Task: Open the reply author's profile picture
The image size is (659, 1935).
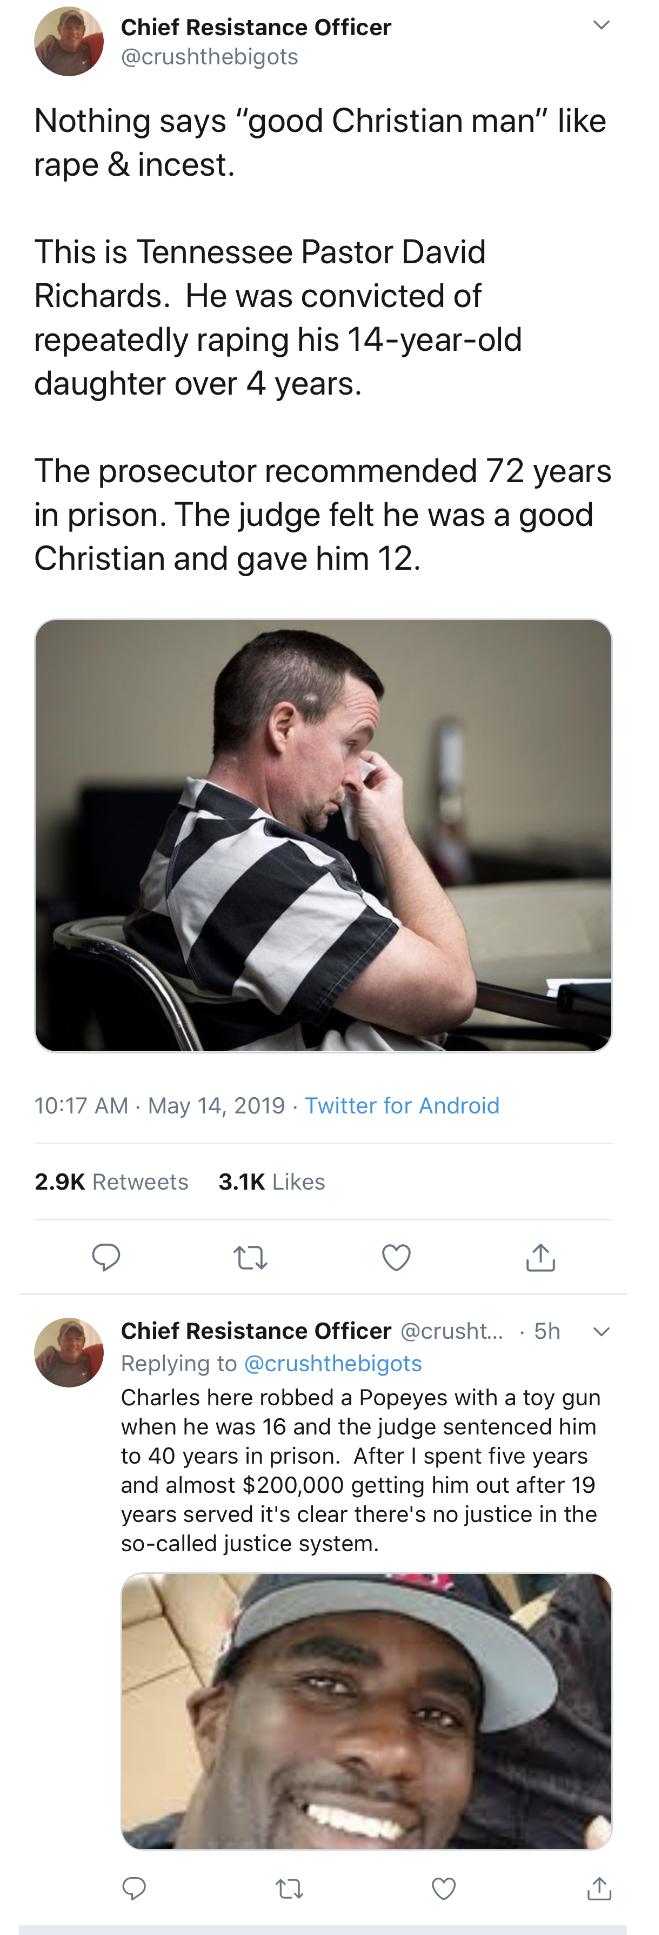Action: point(69,1352)
